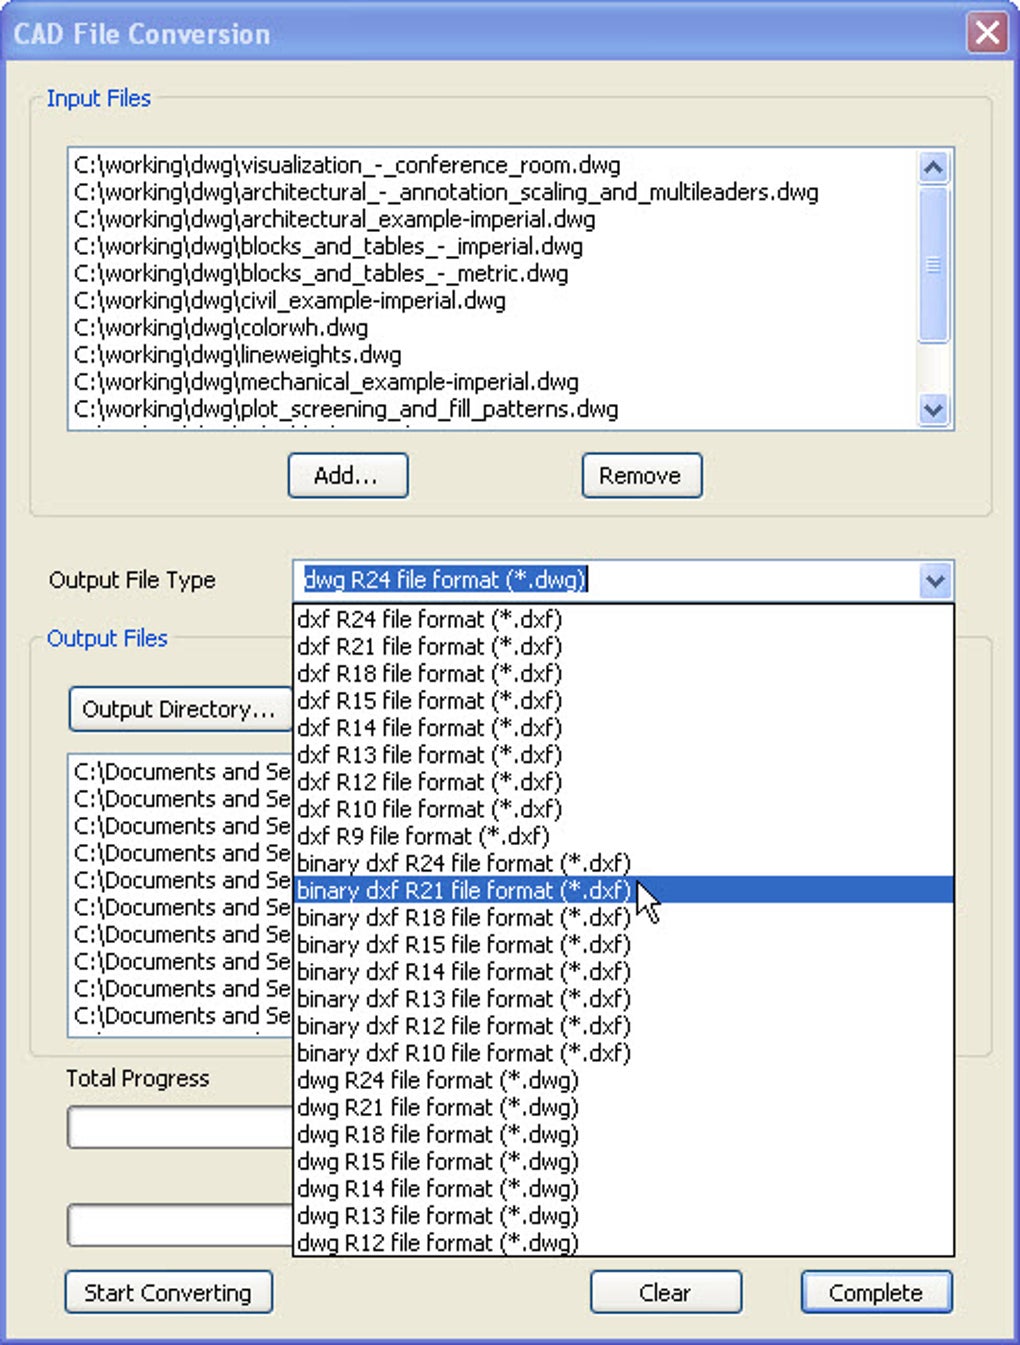Open the Output Directory... chooser

pos(180,709)
